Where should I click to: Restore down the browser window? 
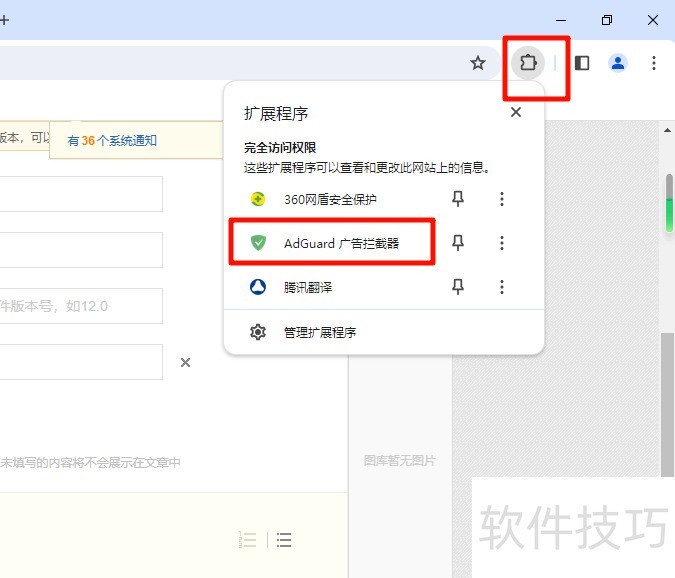coord(607,20)
